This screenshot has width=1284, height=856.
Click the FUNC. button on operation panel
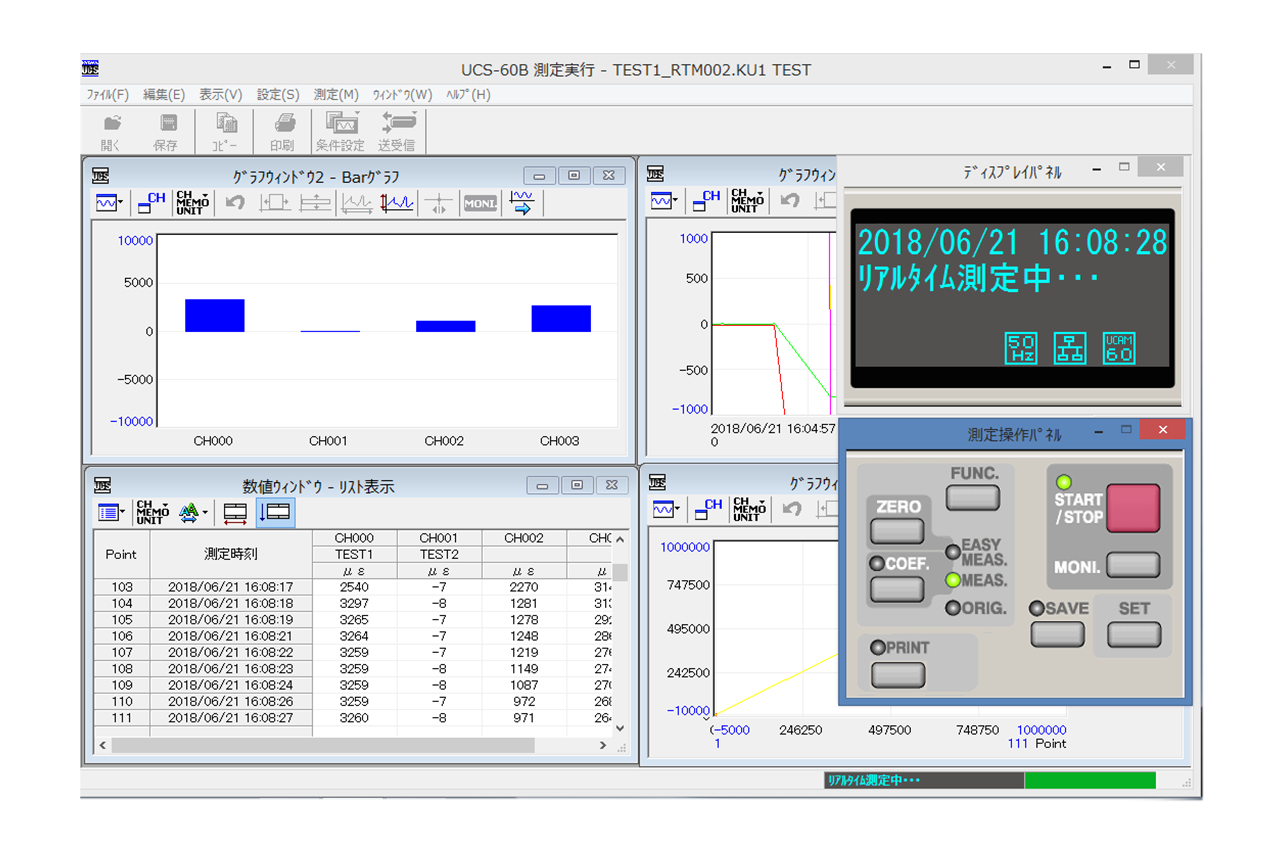click(x=974, y=497)
